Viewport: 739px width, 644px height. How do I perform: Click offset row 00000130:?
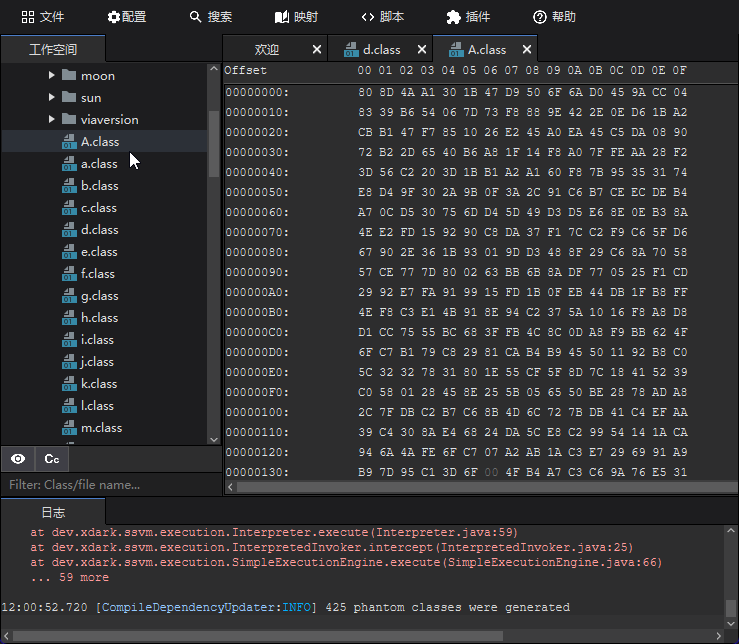257,472
